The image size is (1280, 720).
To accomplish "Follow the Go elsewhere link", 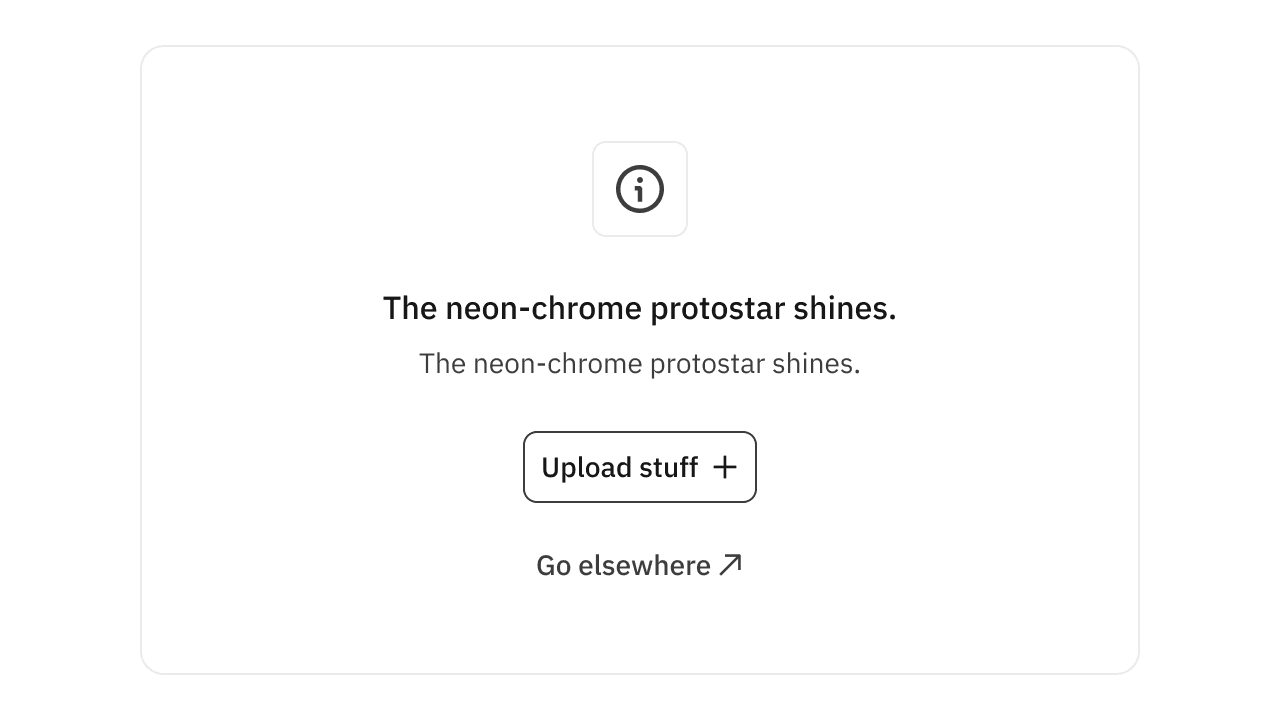I will click(624, 566).
